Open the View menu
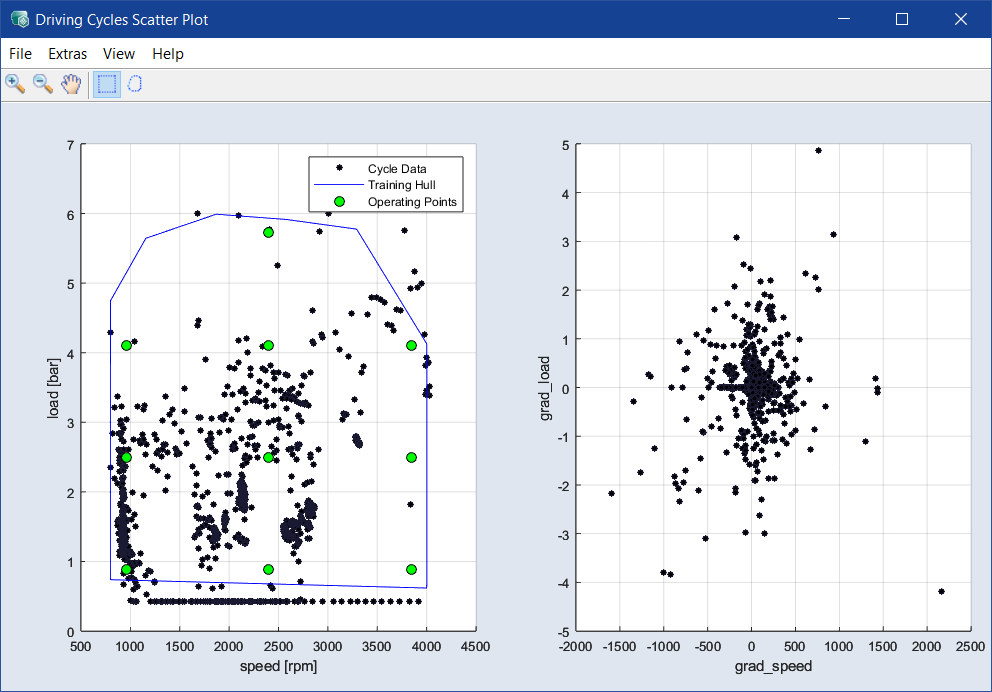992x692 pixels. point(119,54)
